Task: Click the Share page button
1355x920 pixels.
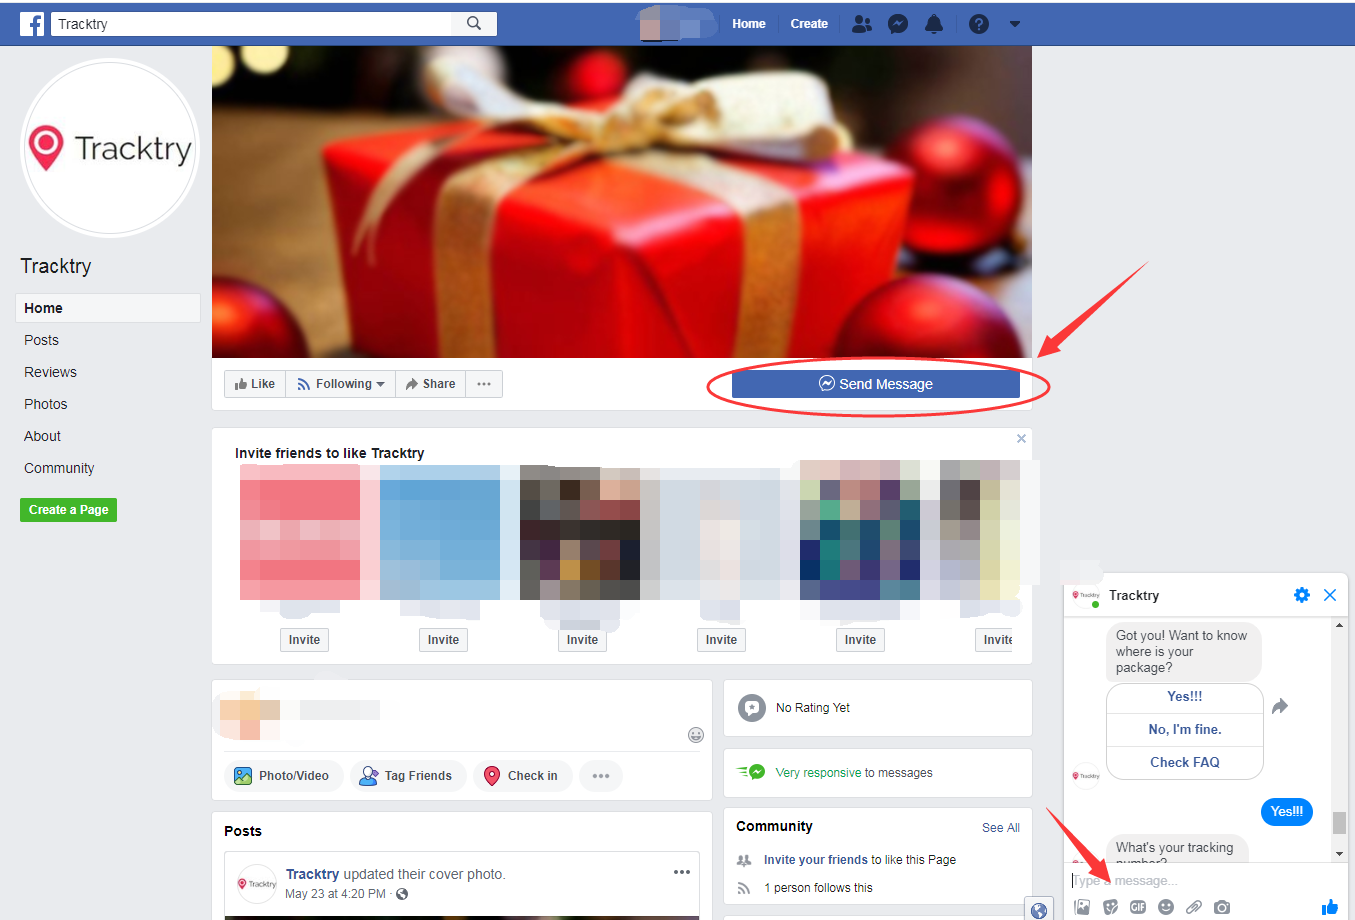Action: [x=430, y=384]
